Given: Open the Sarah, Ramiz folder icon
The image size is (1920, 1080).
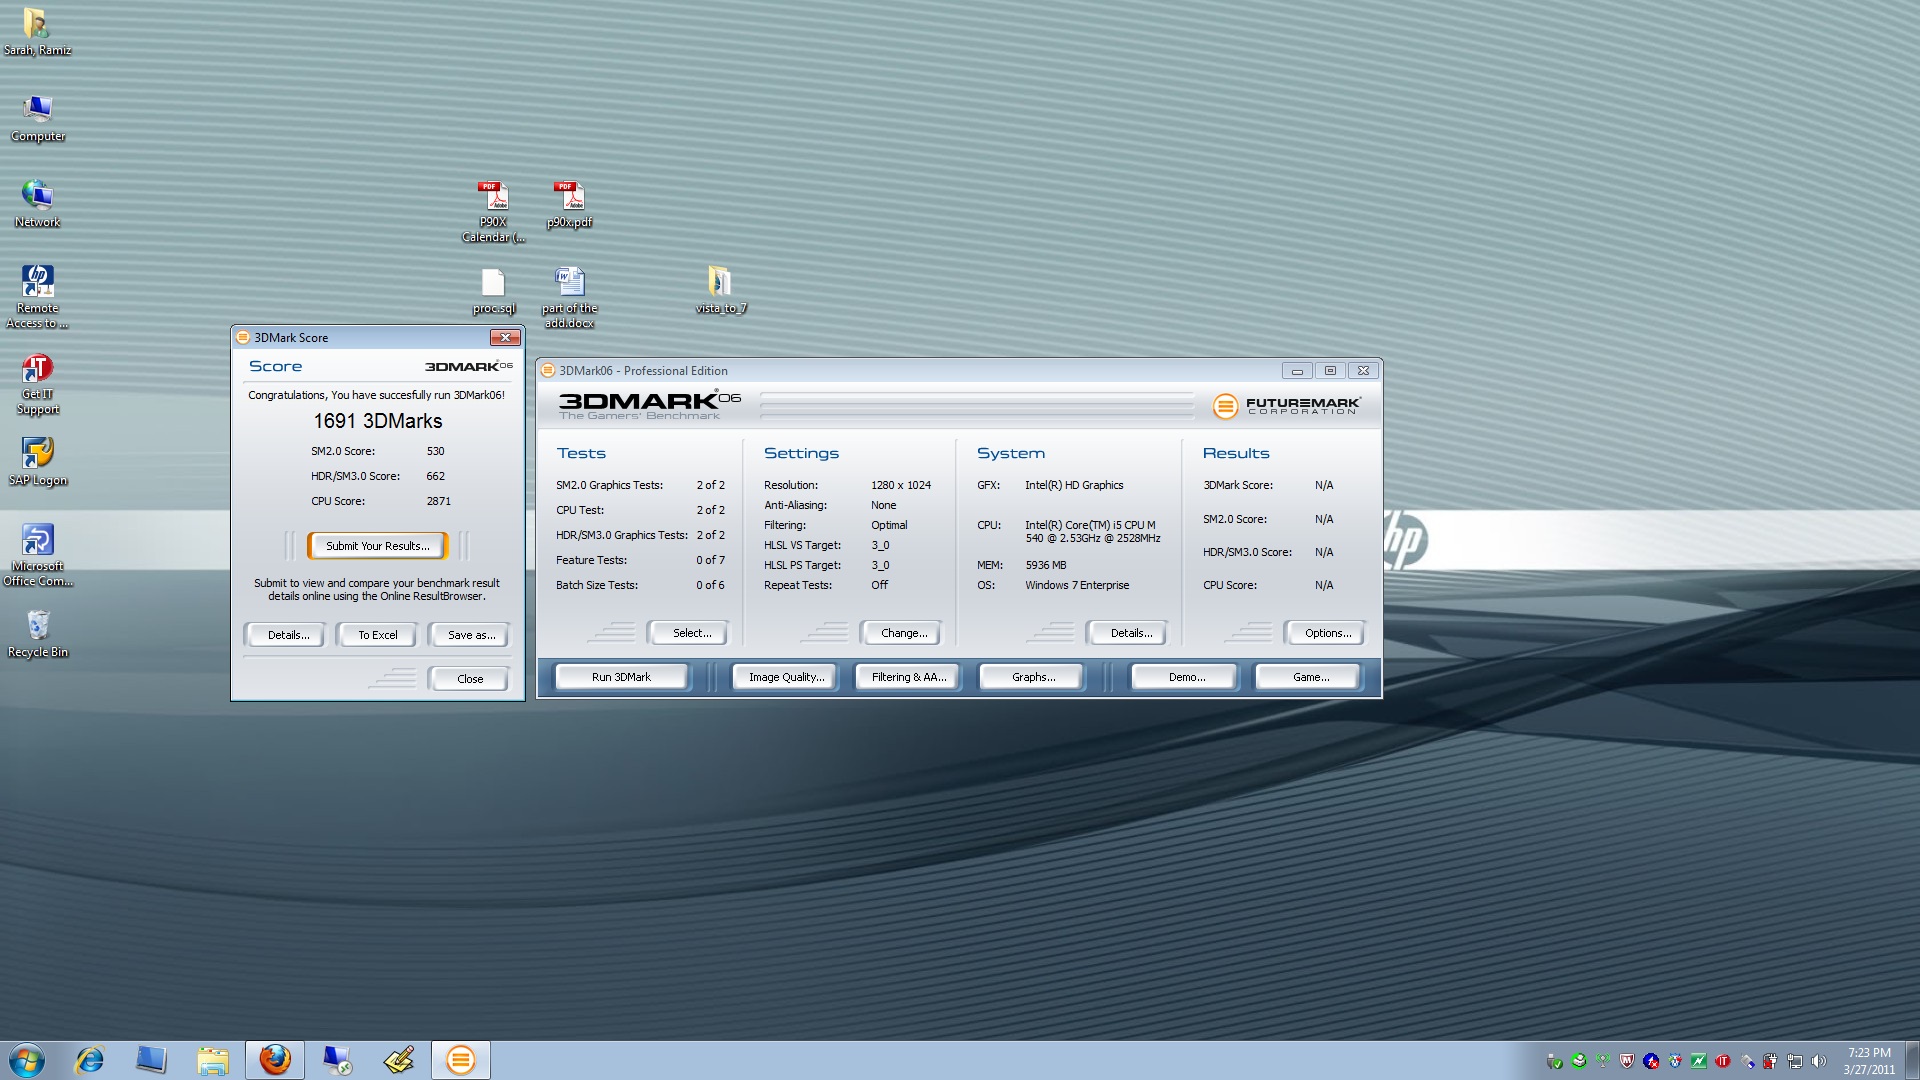Looking at the screenshot, I should coord(37,30).
